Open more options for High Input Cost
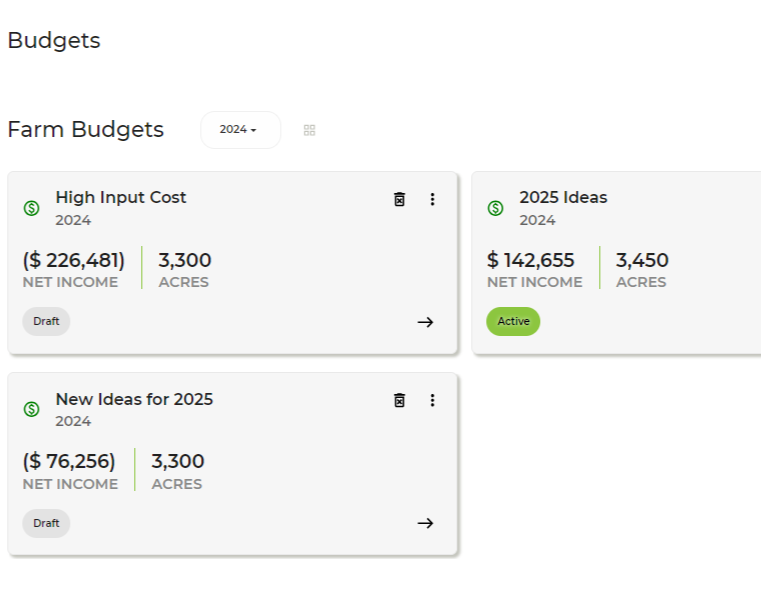The width and height of the screenshot is (761, 609). (x=432, y=199)
